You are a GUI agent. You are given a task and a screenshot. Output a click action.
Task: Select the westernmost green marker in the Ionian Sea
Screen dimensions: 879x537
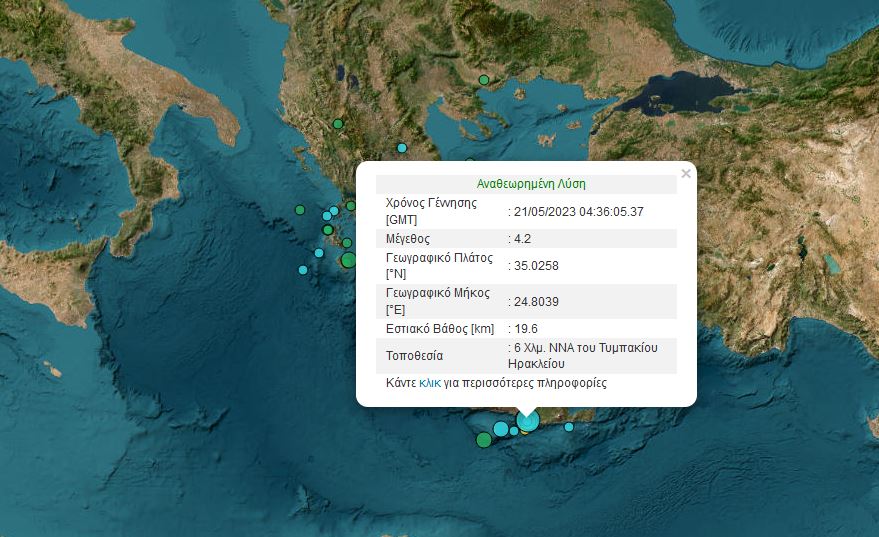[299, 210]
